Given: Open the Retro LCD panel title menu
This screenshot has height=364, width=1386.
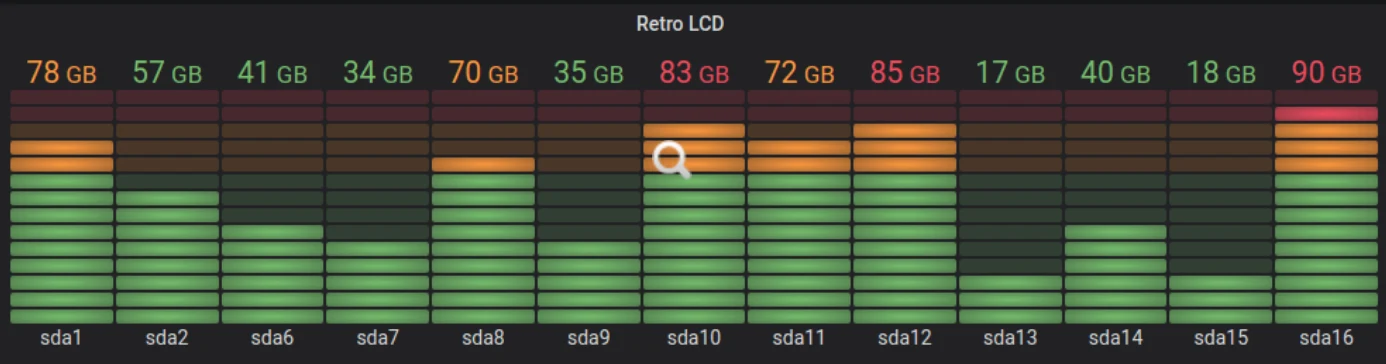Looking at the screenshot, I should (x=680, y=24).
